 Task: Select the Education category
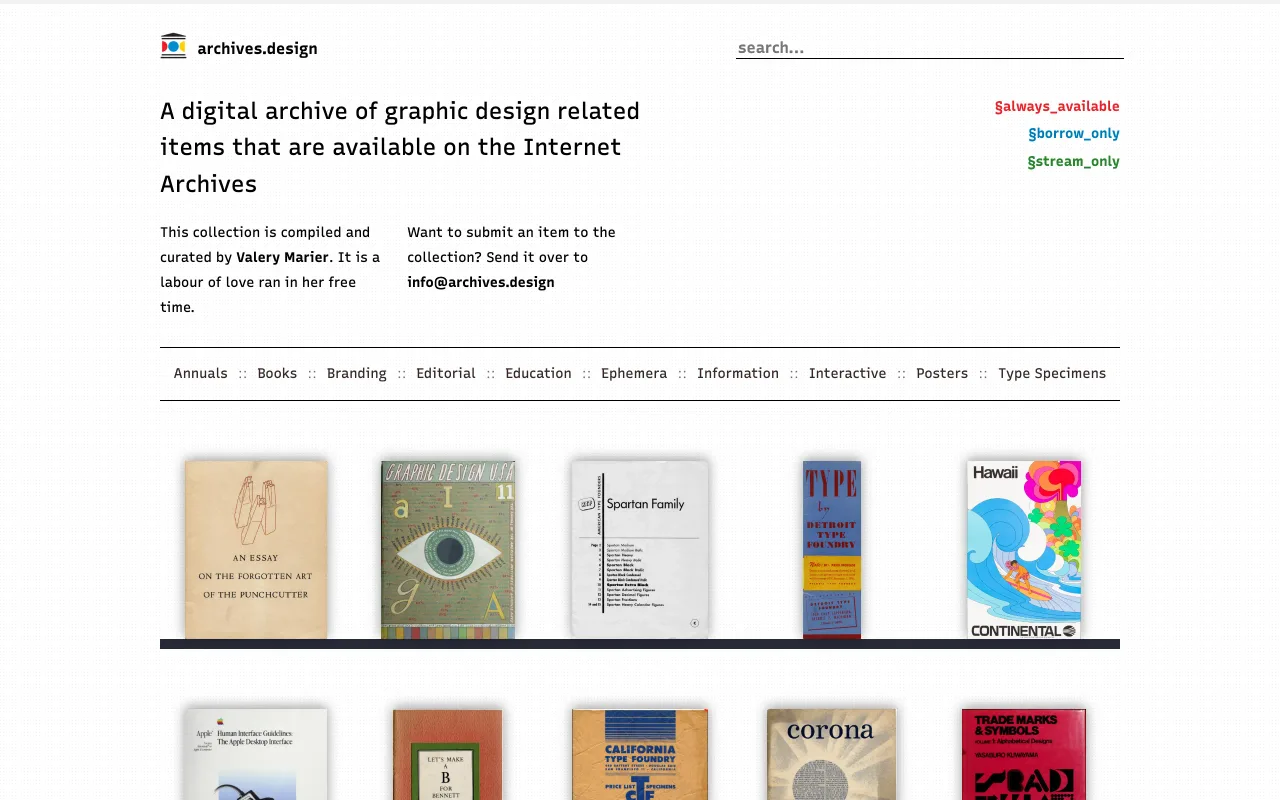pos(538,373)
